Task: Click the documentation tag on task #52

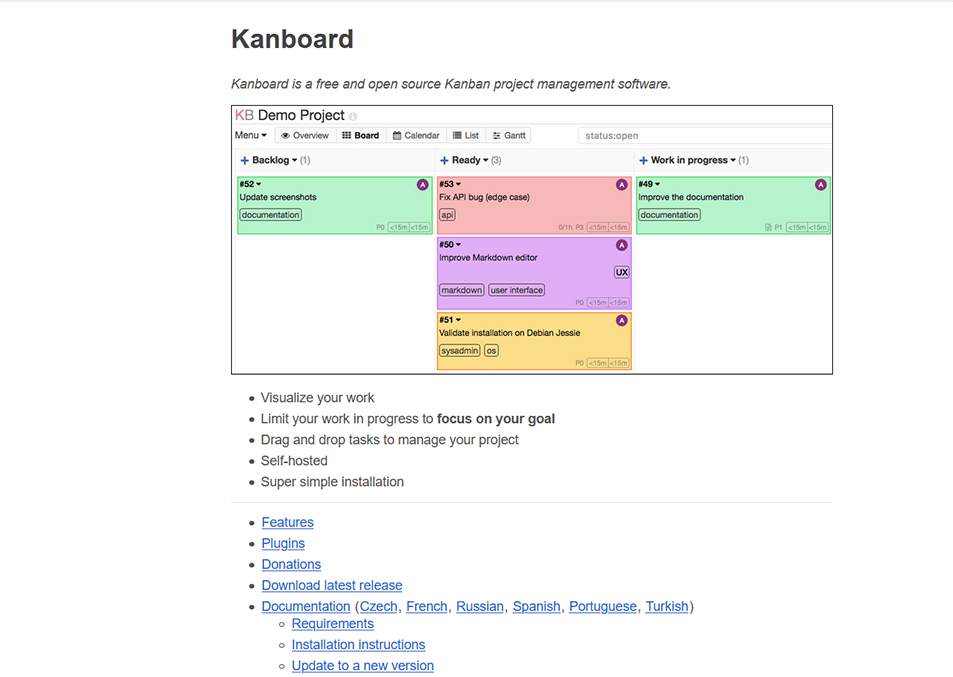Action: pyautogui.click(x=270, y=215)
